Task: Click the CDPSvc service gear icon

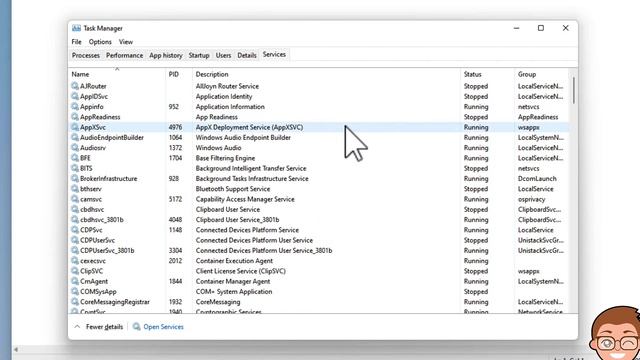Action: click(x=75, y=230)
